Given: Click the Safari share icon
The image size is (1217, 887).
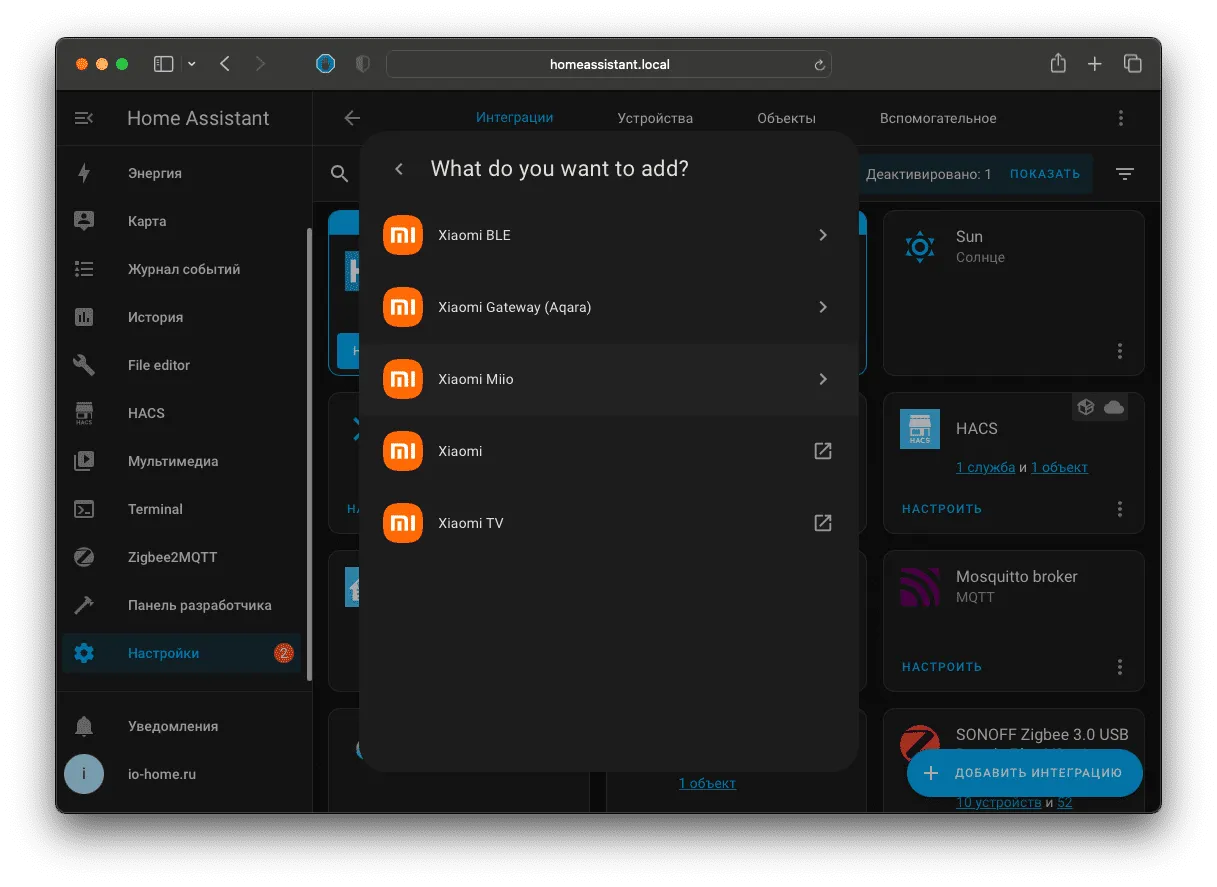Looking at the screenshot, I should [x=1058, y=63].
